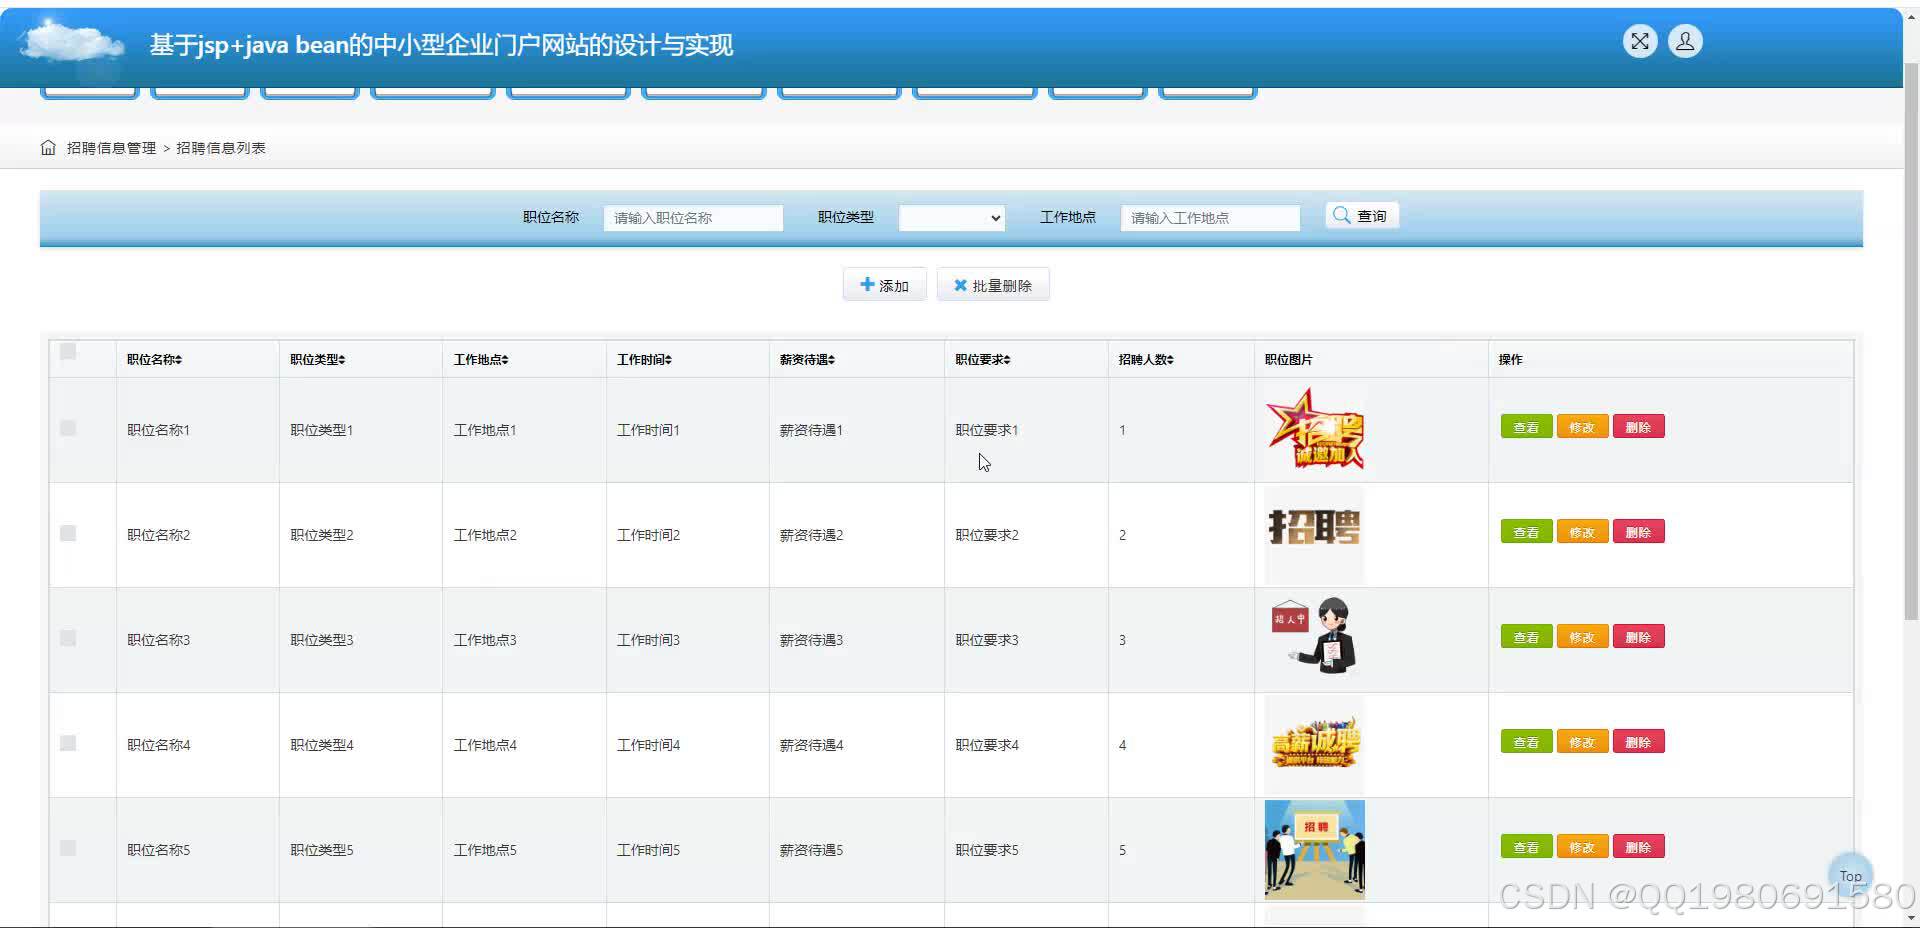Open the user profile icon in header

(x=1685, y=41)
